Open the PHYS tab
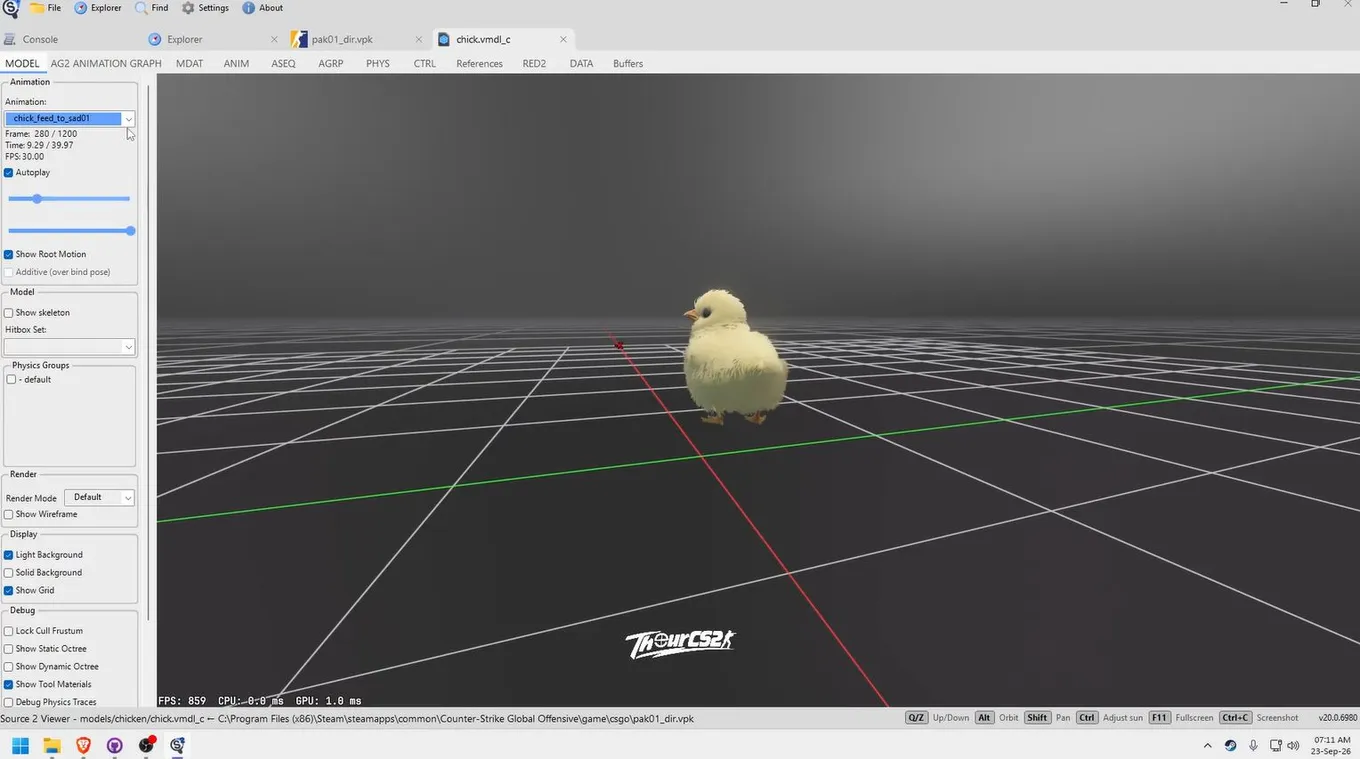1360x759 pixels. click(378, 63)
